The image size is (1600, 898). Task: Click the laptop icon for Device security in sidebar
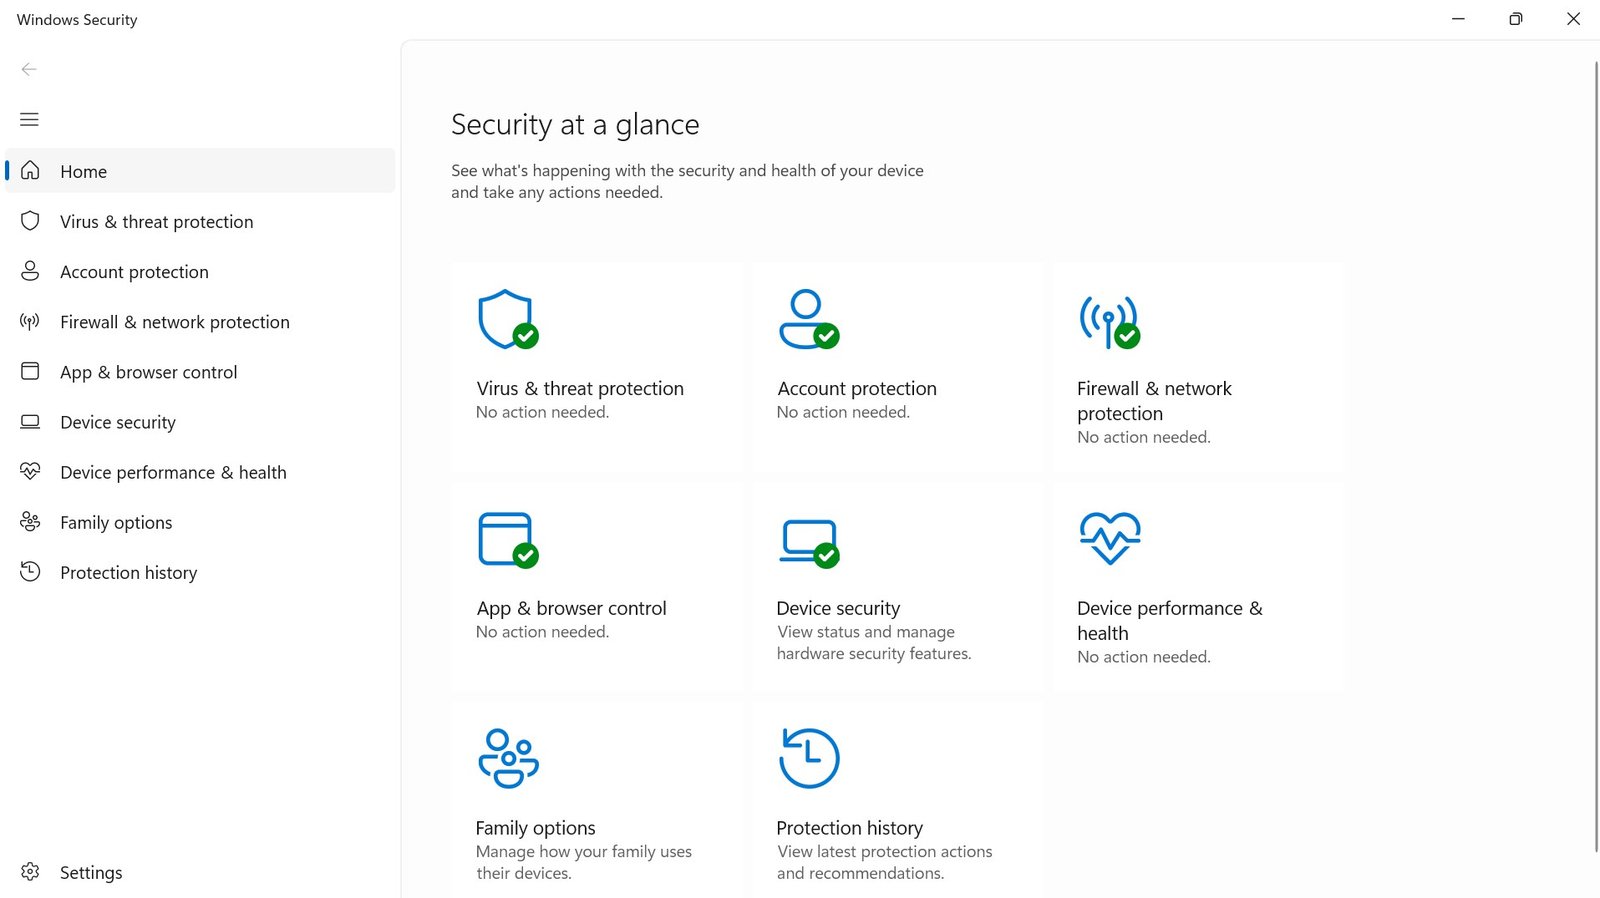30,422
